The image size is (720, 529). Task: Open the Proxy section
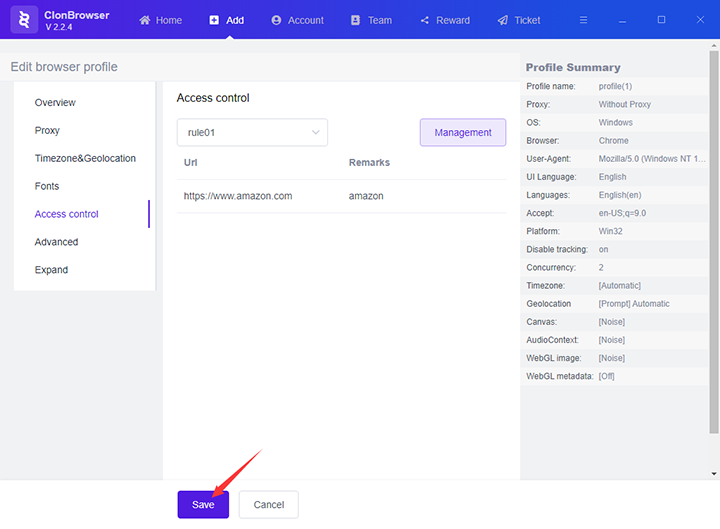click(47, 130)
